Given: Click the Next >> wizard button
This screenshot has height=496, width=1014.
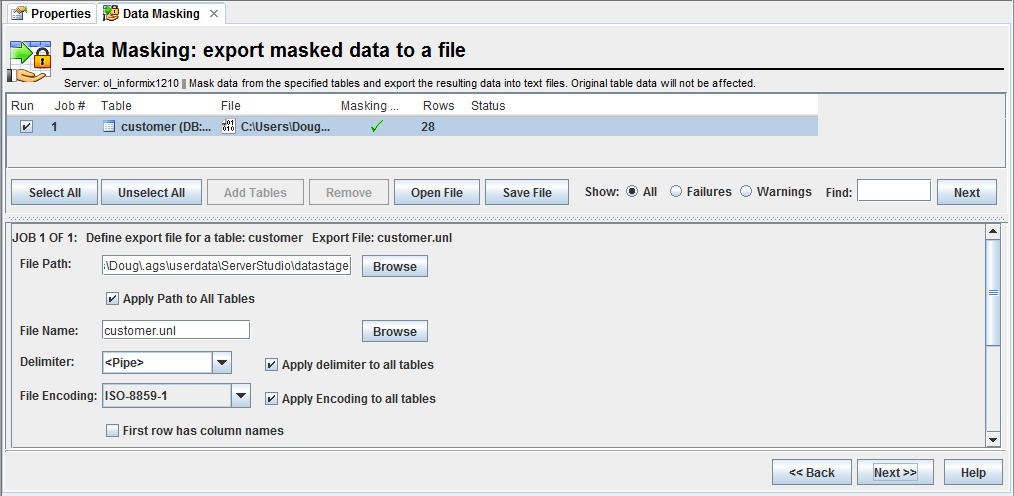Looking at the screenshot, I should tap(894, 472).
